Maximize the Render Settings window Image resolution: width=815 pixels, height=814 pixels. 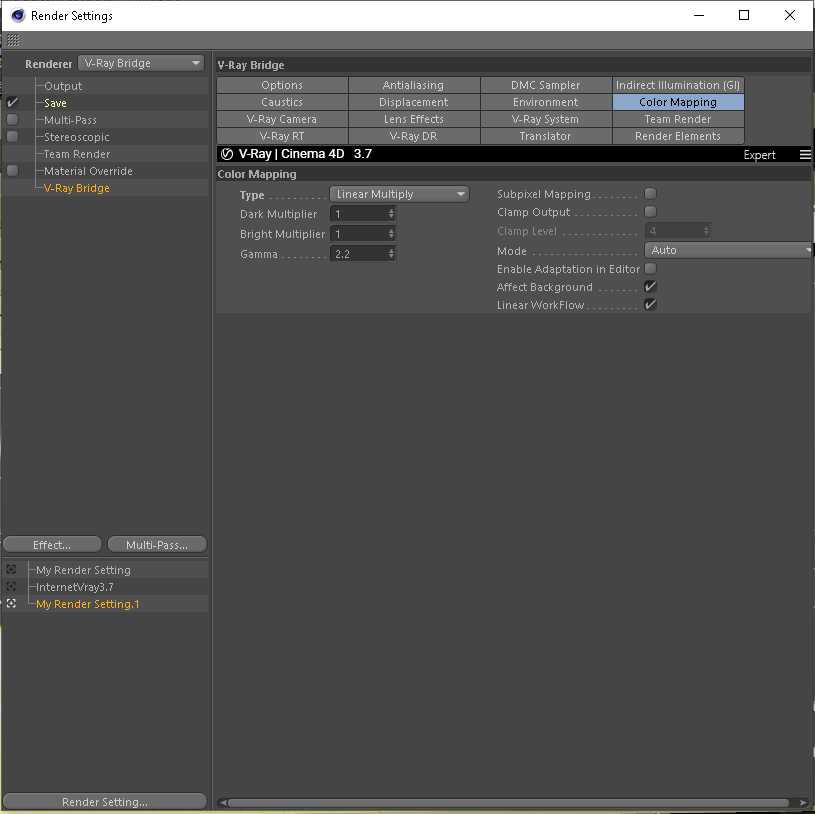tap(744, 15)
